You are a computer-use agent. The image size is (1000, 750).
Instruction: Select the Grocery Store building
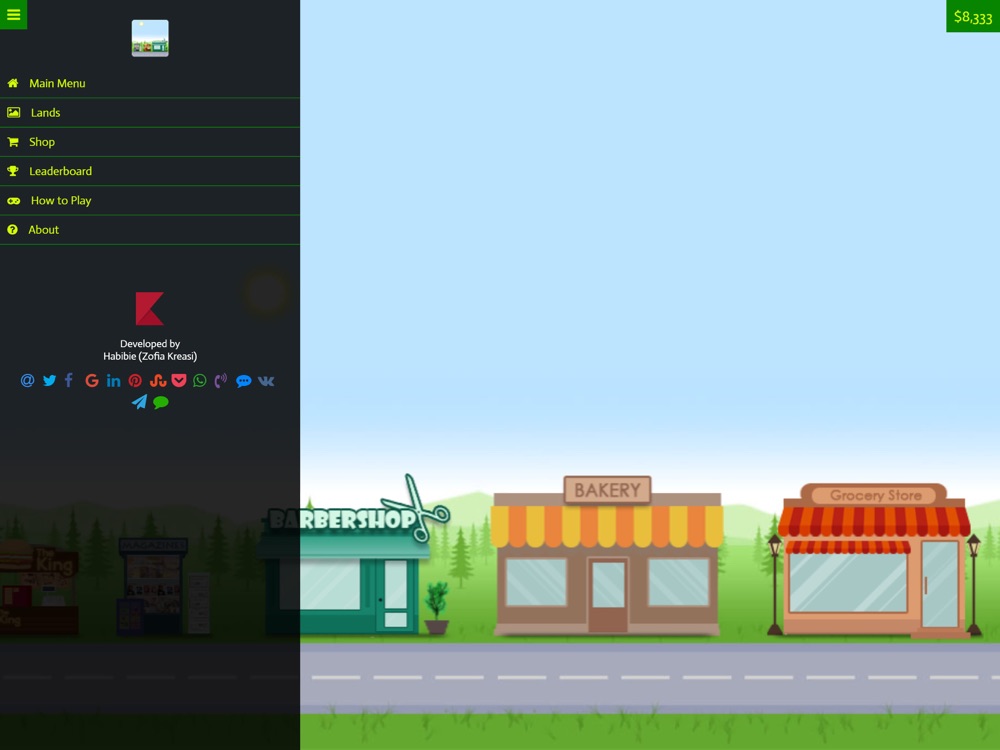point(874,560)
